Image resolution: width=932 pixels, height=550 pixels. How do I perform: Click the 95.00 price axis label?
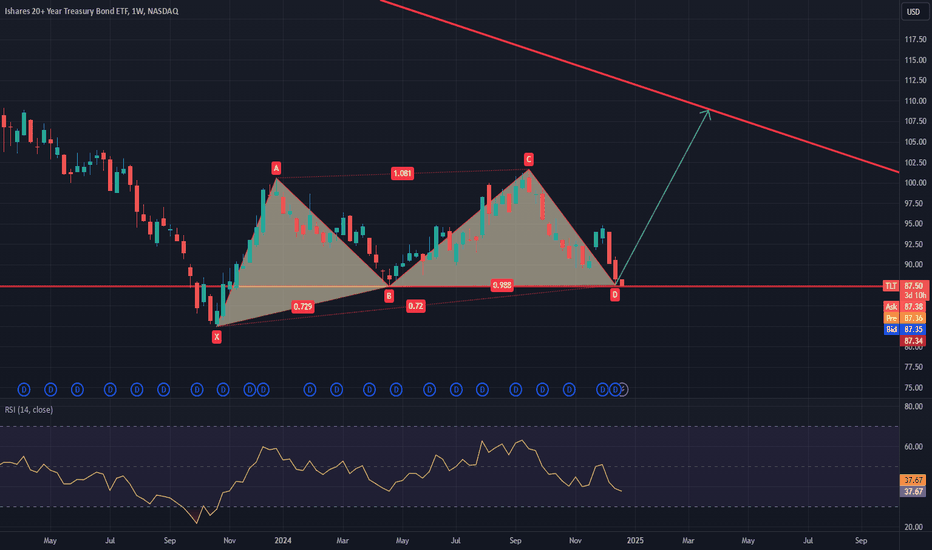(914, 224)
